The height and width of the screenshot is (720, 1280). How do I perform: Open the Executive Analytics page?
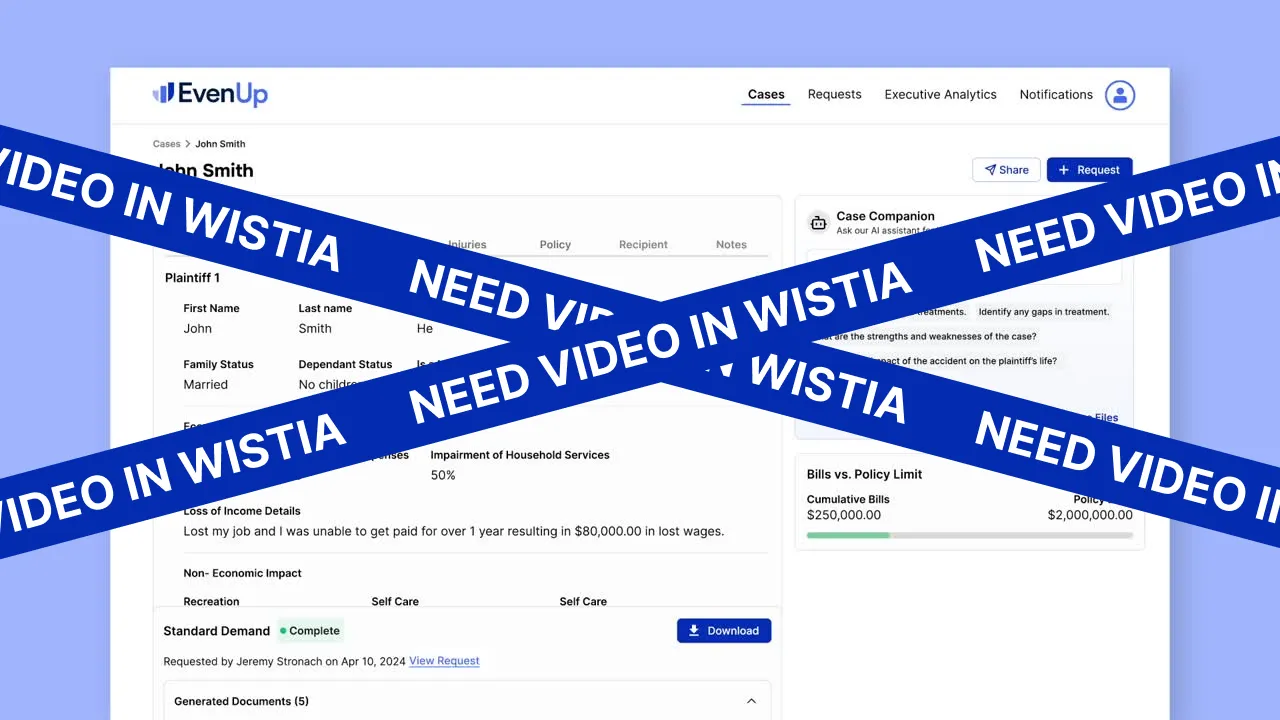pos(940,95)
